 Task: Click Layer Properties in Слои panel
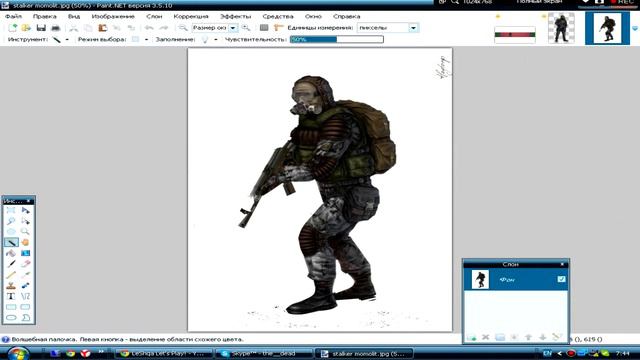coord(557,337)
